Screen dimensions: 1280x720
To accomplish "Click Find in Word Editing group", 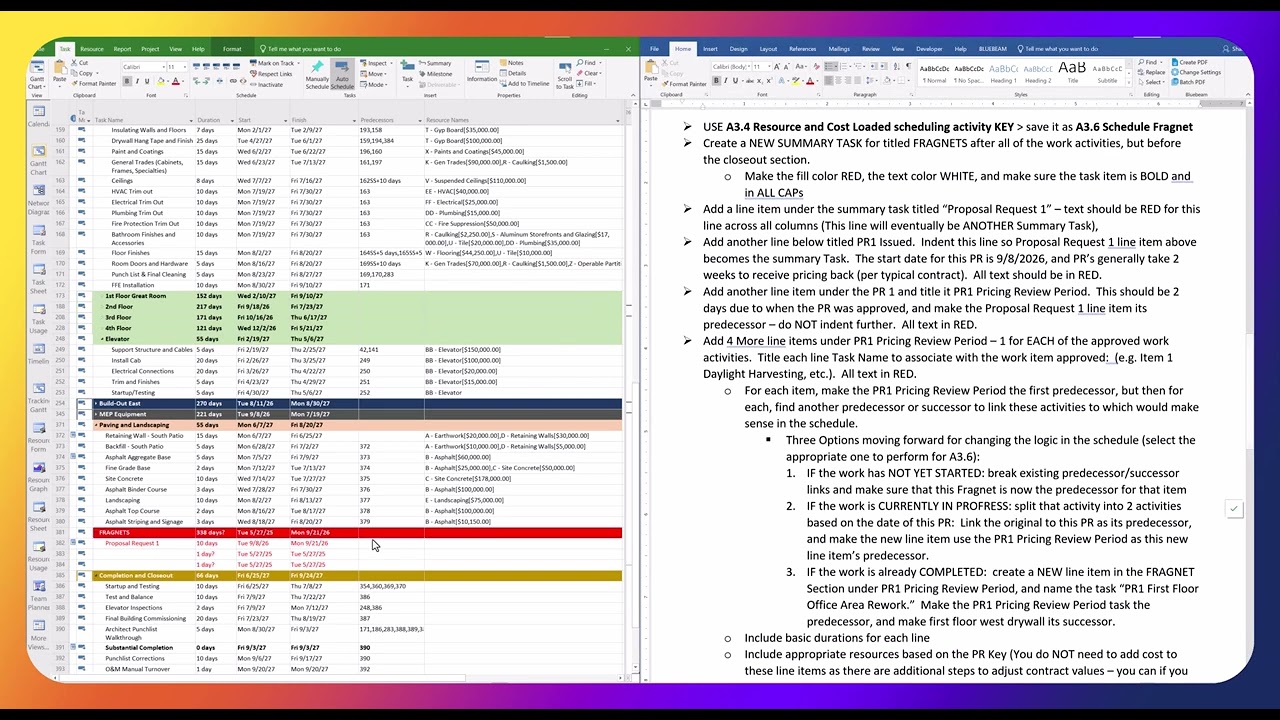I will [x=1149, y=62].
